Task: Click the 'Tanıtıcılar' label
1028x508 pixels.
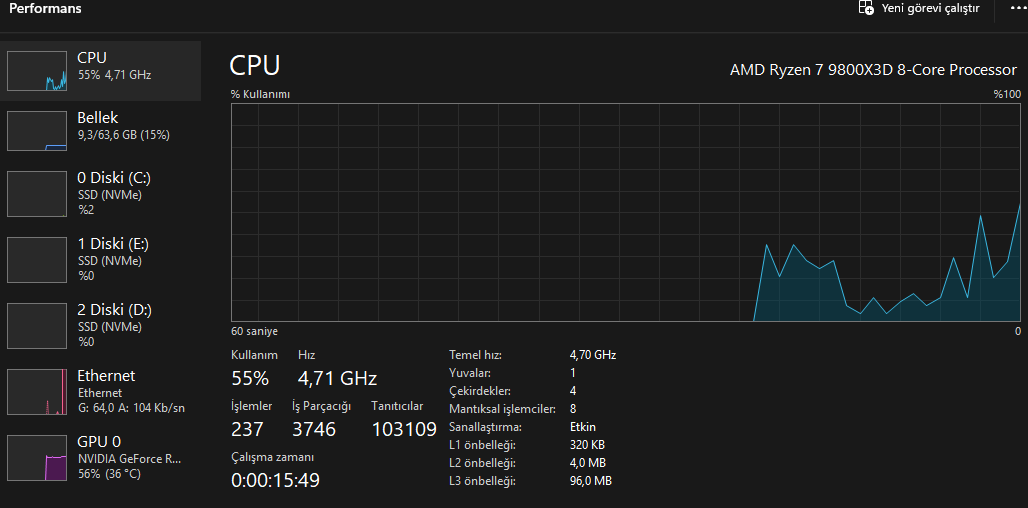Action: point(397,406)
